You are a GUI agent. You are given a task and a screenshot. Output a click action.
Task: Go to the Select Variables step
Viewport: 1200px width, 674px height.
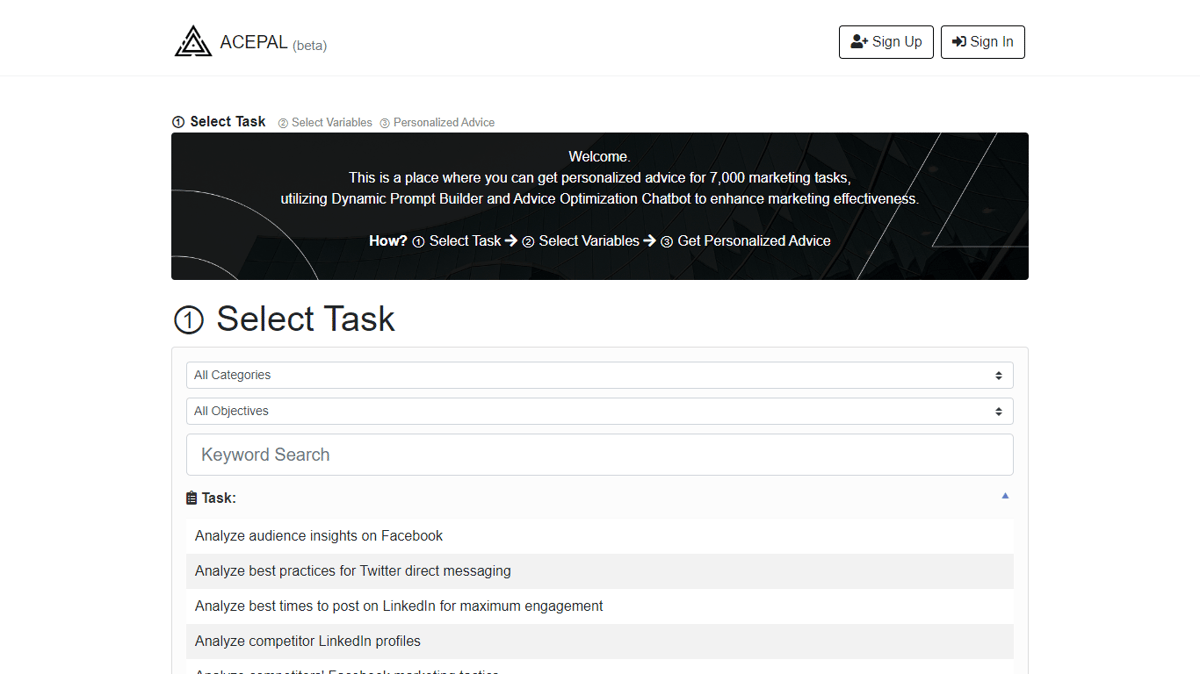(325, 123)
